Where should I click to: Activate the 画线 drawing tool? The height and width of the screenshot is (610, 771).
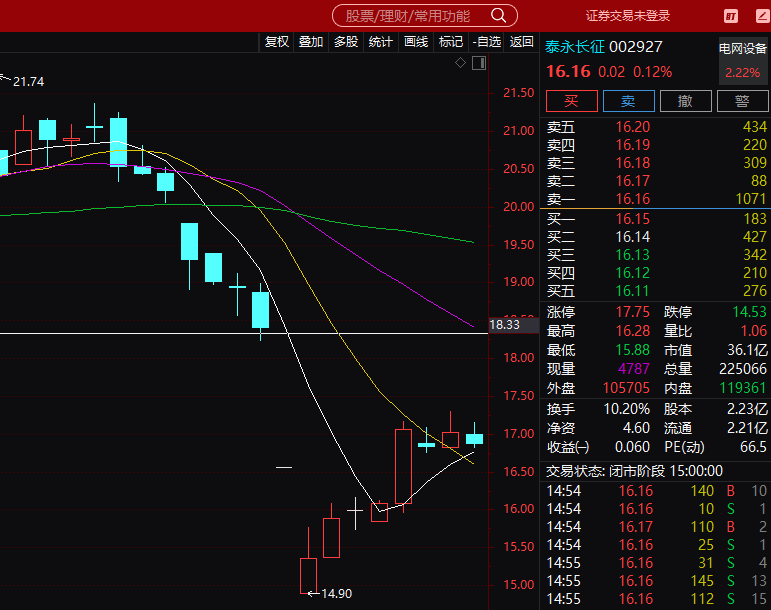(x=416, y=42)
